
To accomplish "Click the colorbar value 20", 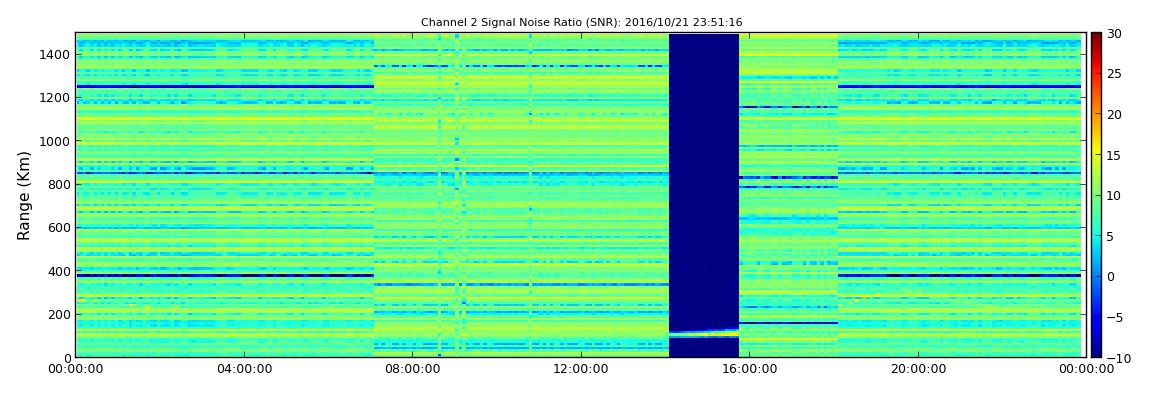I will point(1114,114).
